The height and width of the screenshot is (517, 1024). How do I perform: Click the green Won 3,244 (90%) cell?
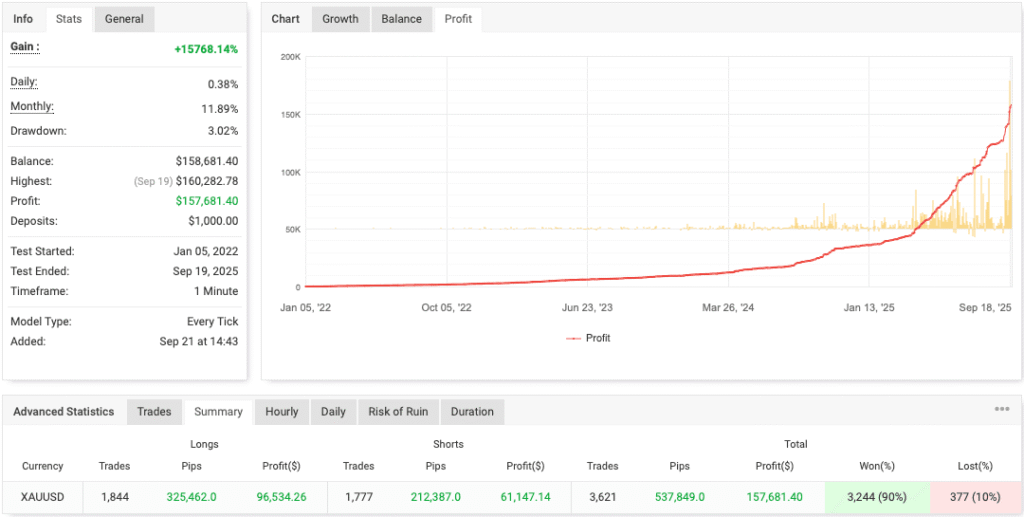point(878,497)
